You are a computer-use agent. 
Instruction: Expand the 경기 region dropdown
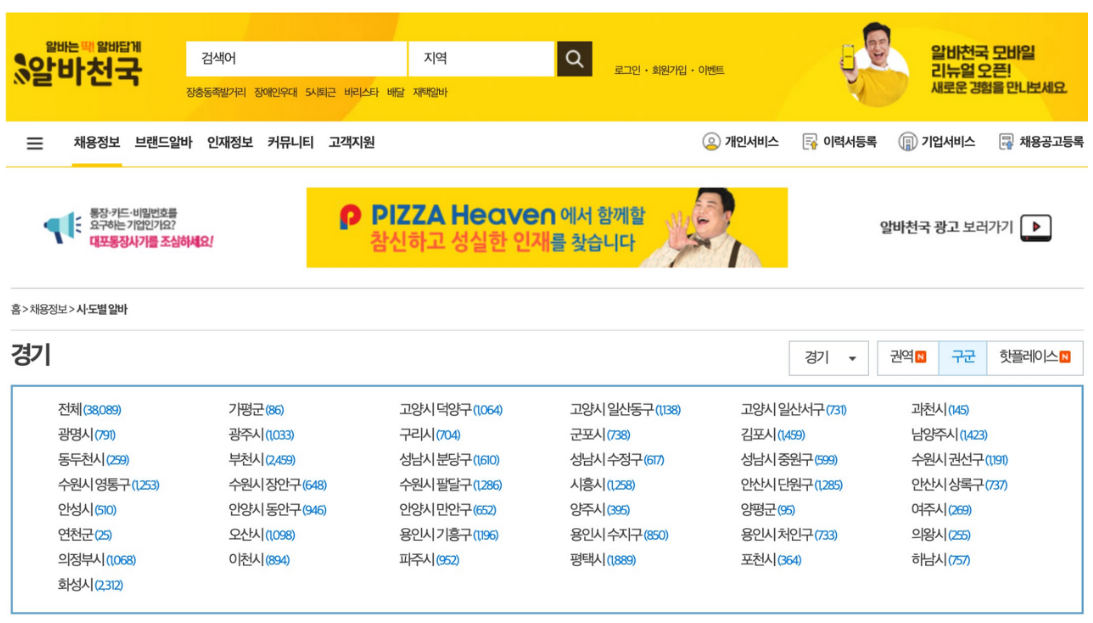tap(828, 358)
